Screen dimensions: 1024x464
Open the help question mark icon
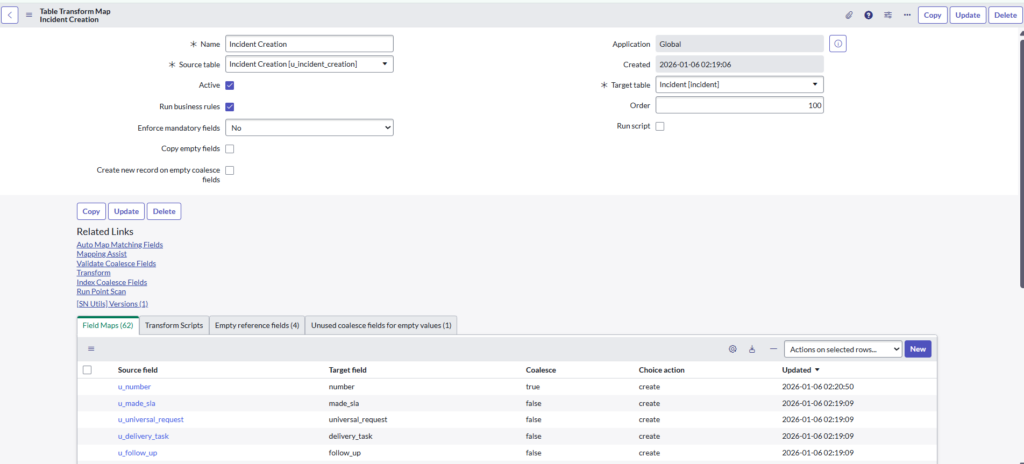[x=868, y=15]
